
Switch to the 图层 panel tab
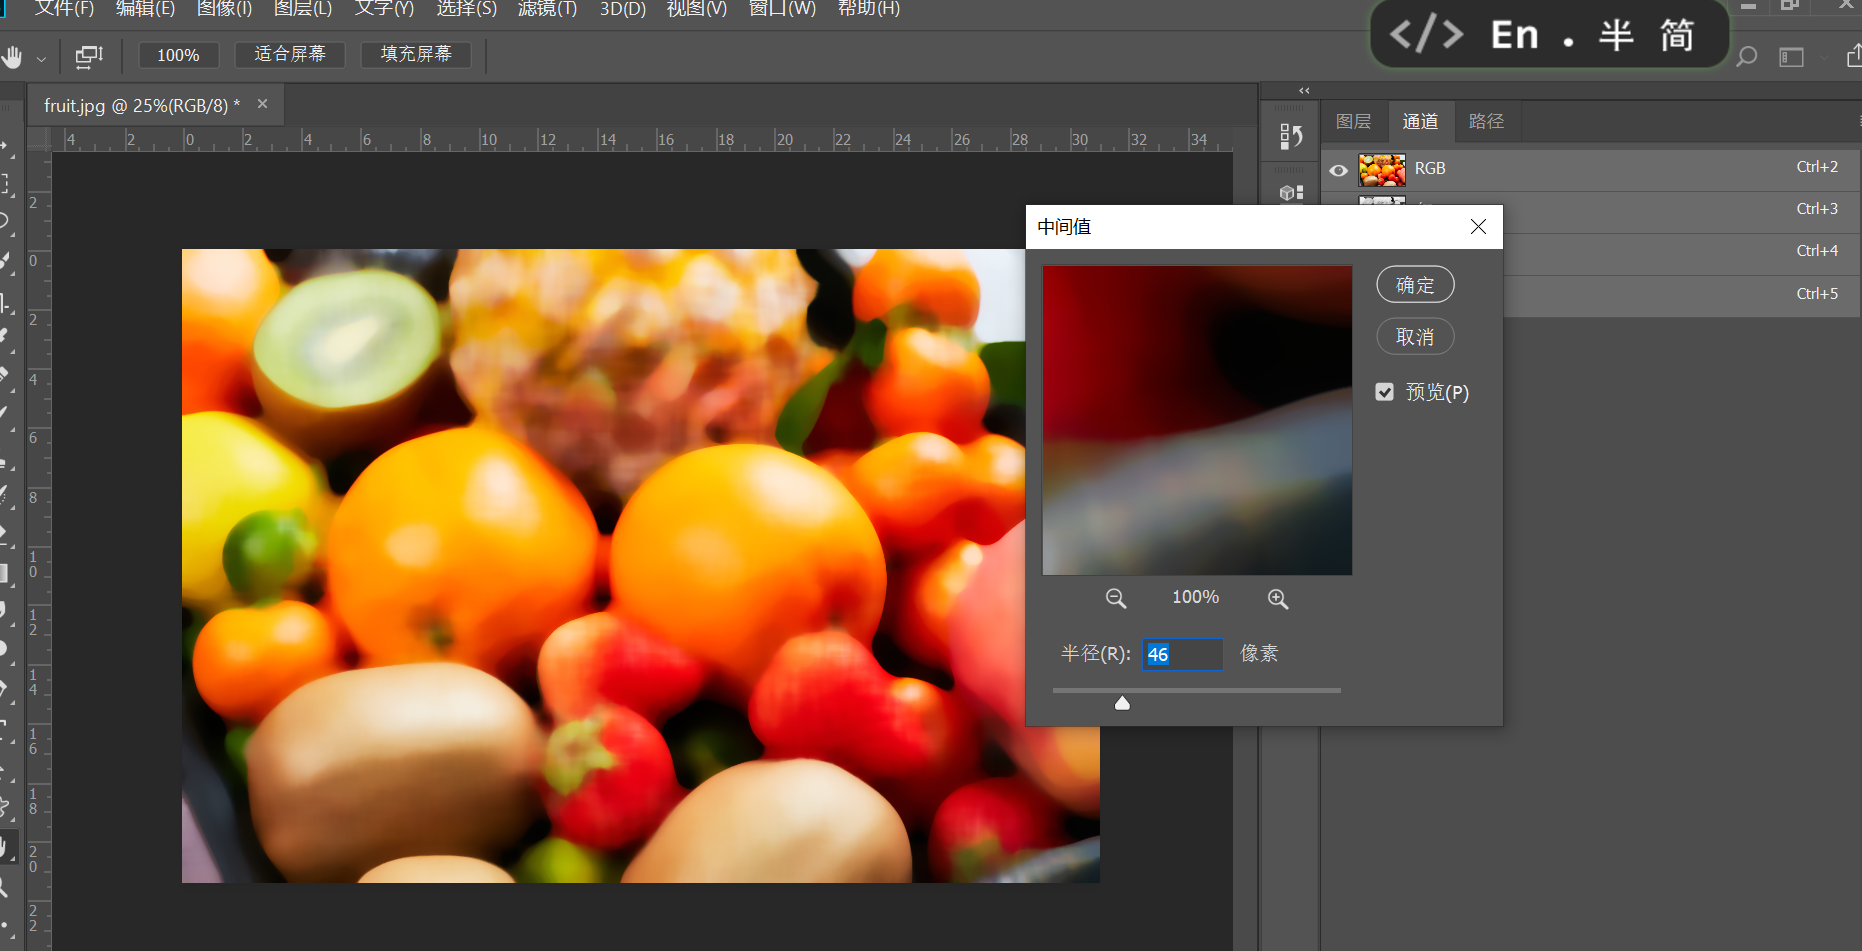[x=1353, y=121]
